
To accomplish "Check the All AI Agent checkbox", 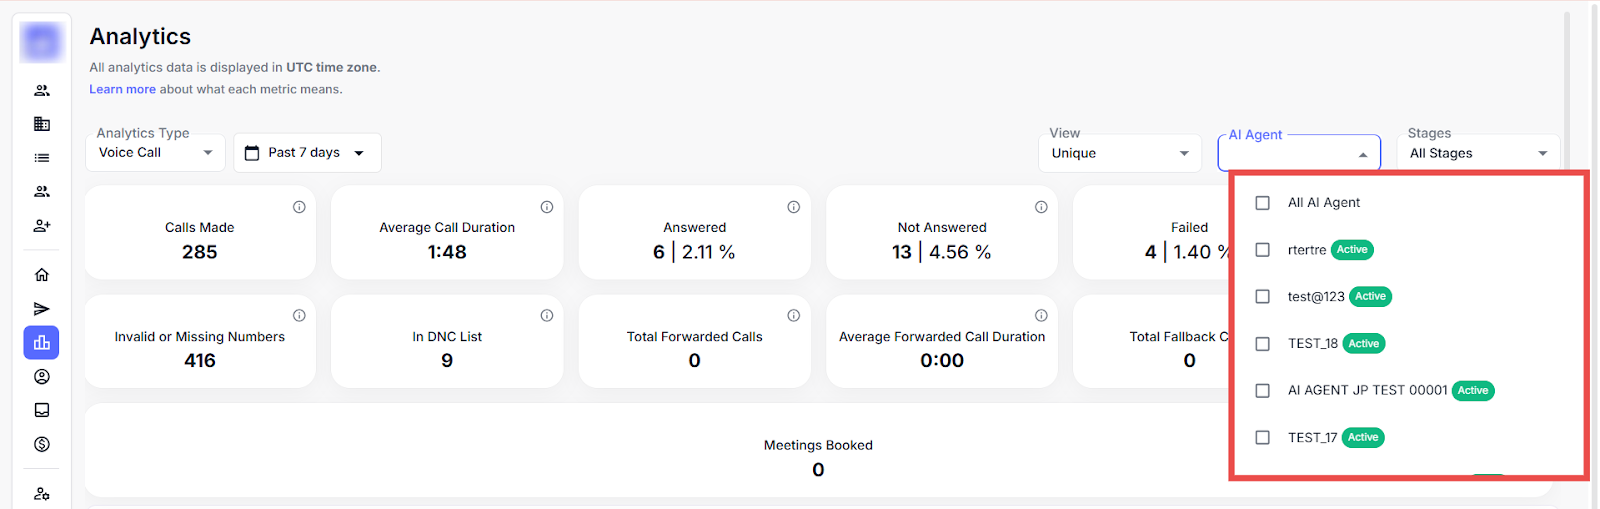I will tap(1263, 203).
